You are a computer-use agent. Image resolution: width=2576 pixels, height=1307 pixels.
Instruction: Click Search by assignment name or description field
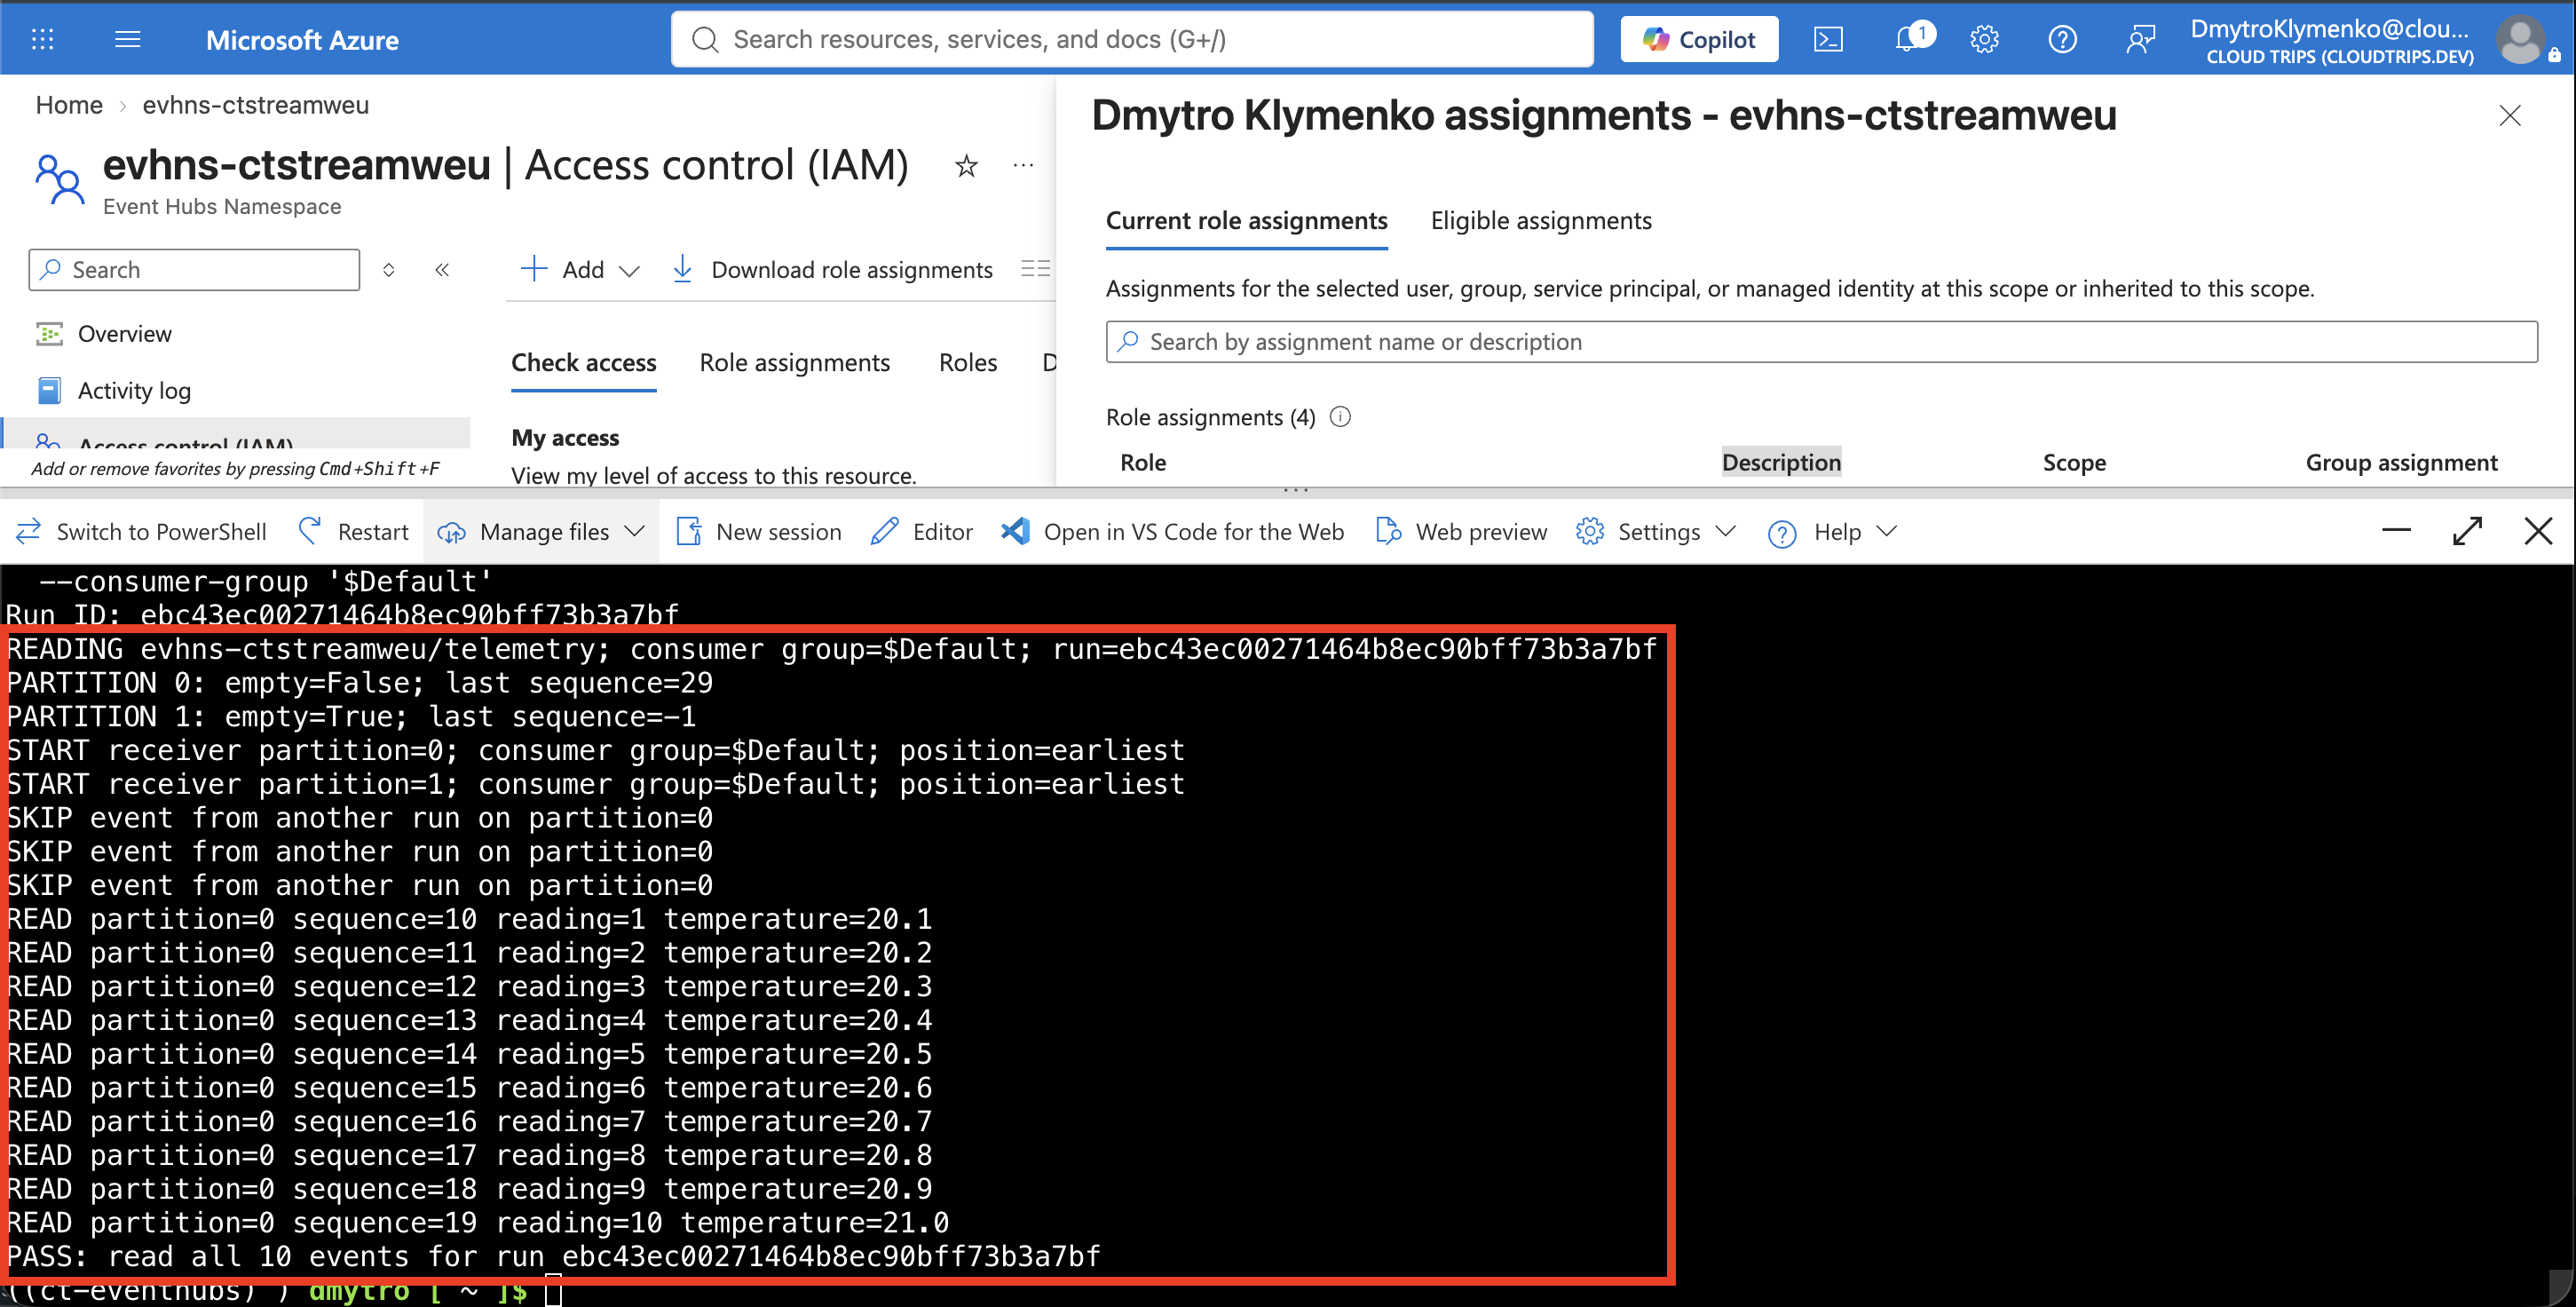(x=1821, y=342)
